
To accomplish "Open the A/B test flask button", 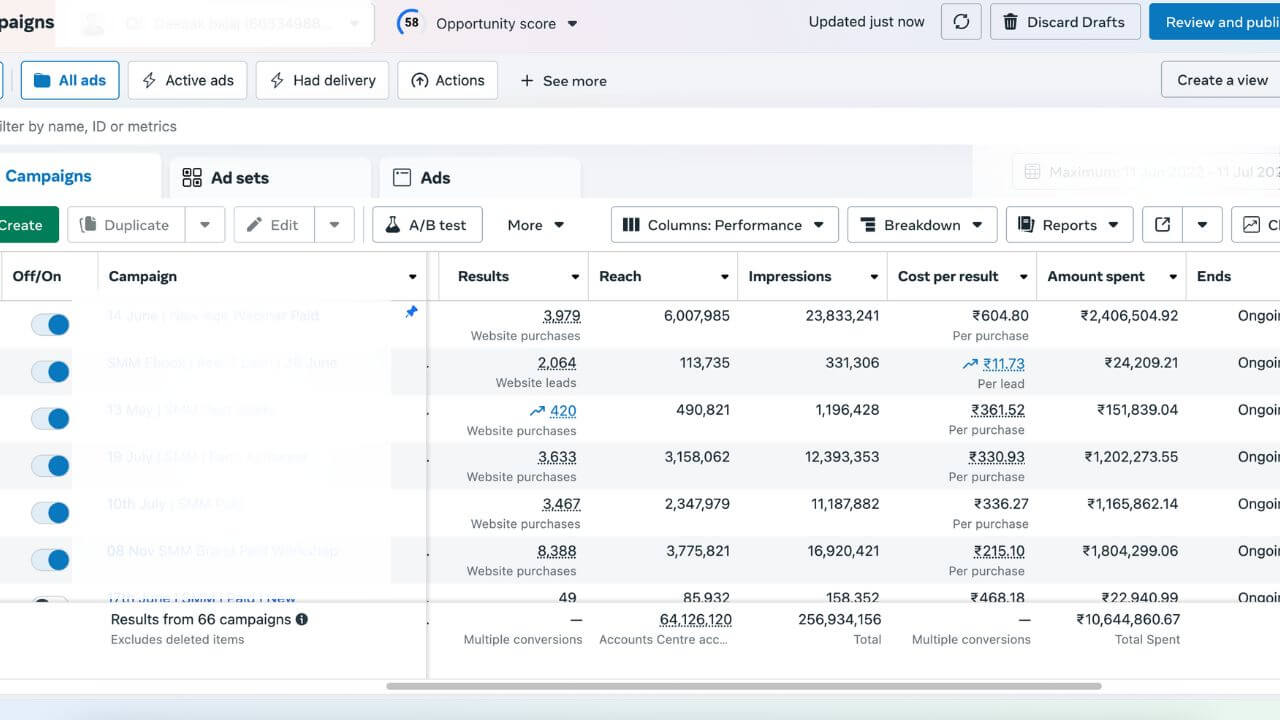I will [427, 225].
